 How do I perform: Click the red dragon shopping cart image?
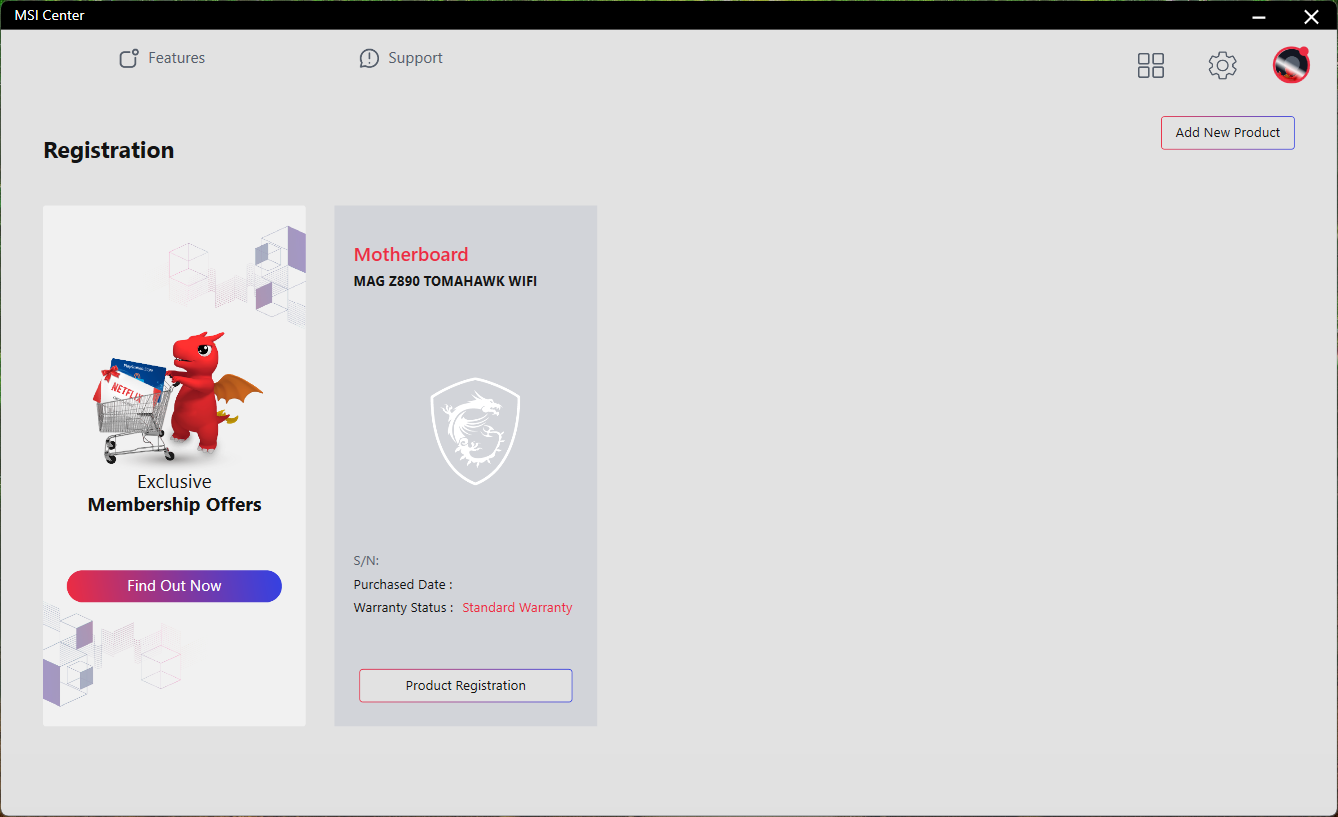(177, 398)
